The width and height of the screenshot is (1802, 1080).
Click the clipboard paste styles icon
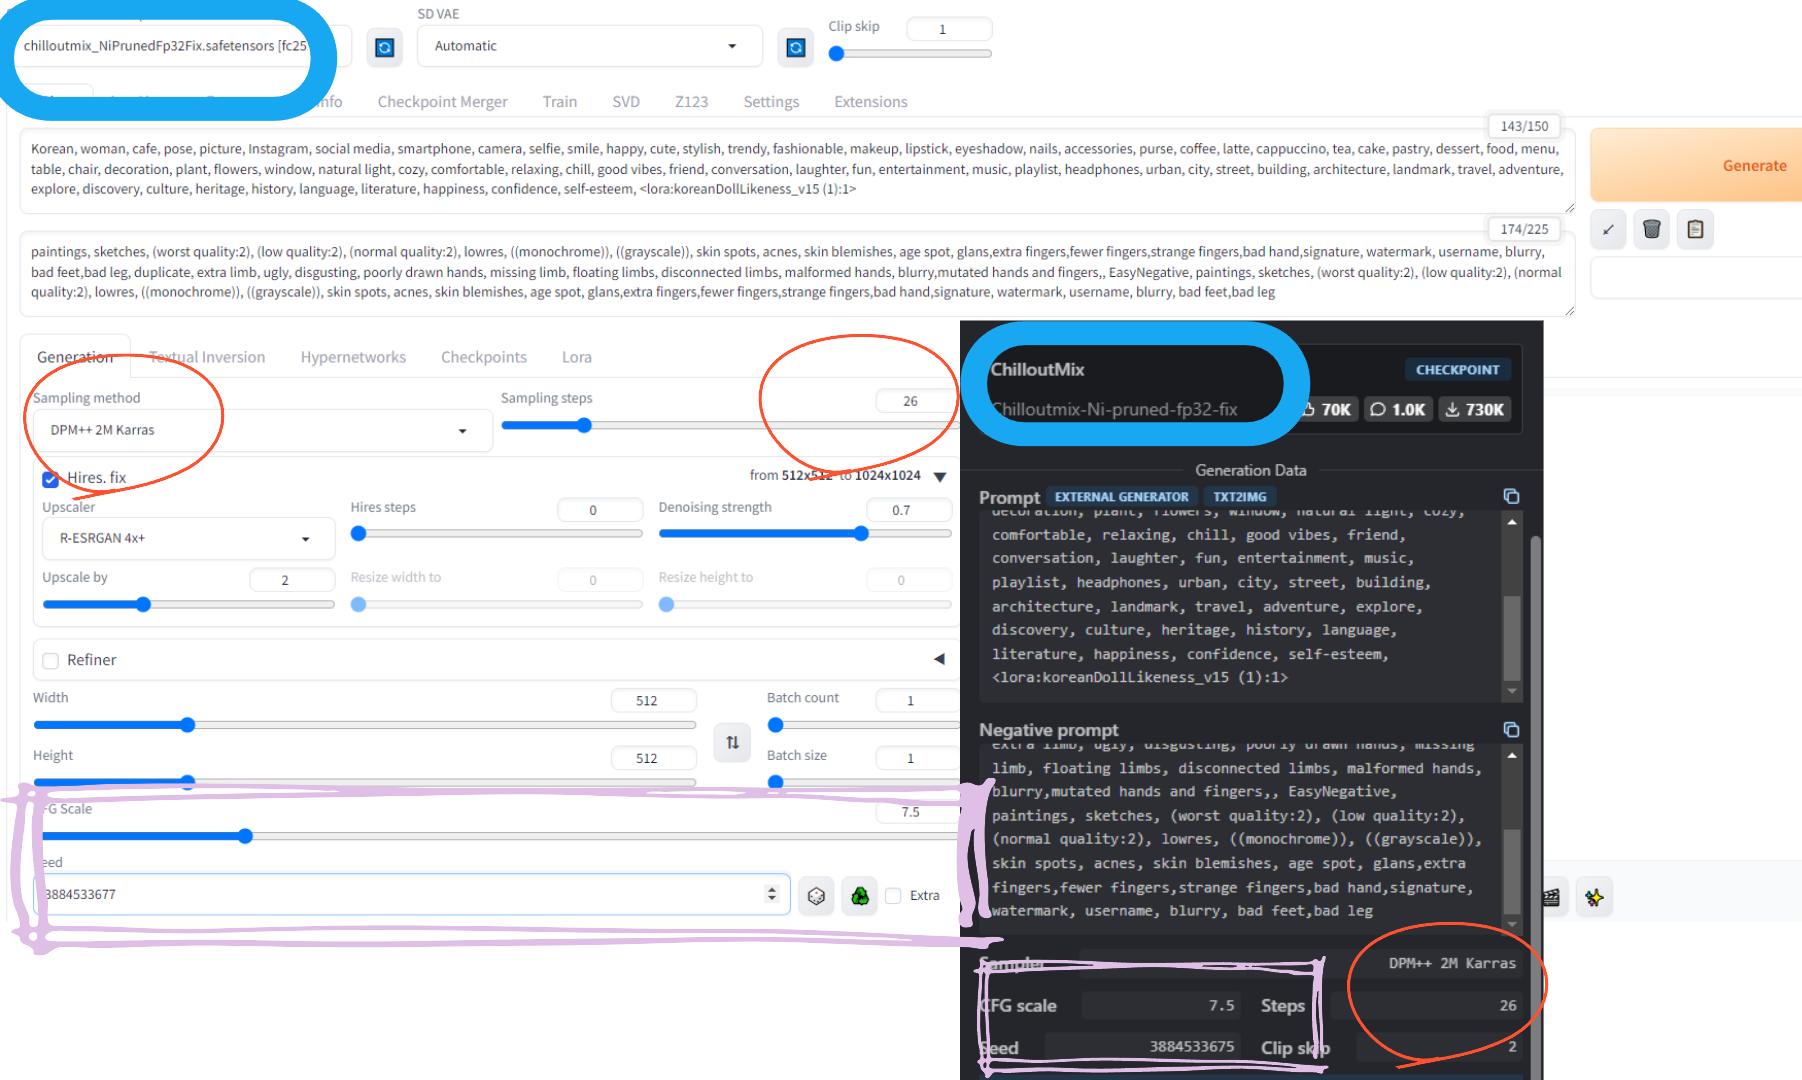click(x=1696, y=229)
